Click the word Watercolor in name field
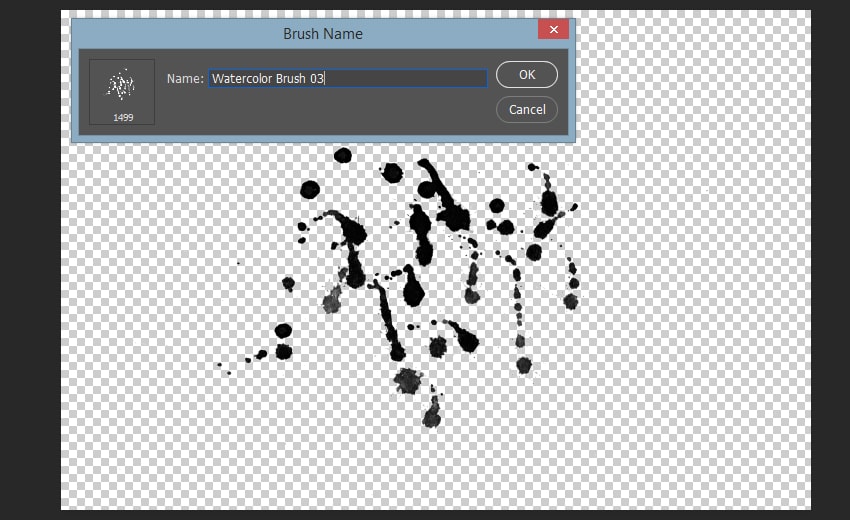 [243, 78]
